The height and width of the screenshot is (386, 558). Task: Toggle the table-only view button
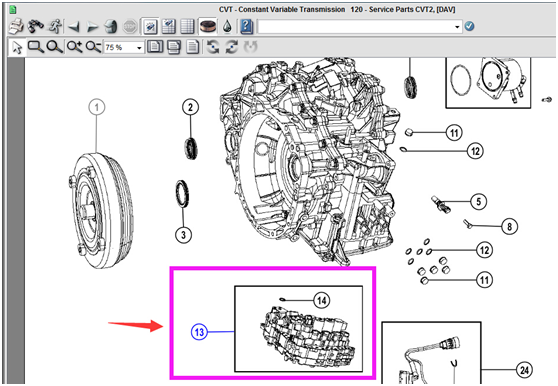click(x=187, y=26)
